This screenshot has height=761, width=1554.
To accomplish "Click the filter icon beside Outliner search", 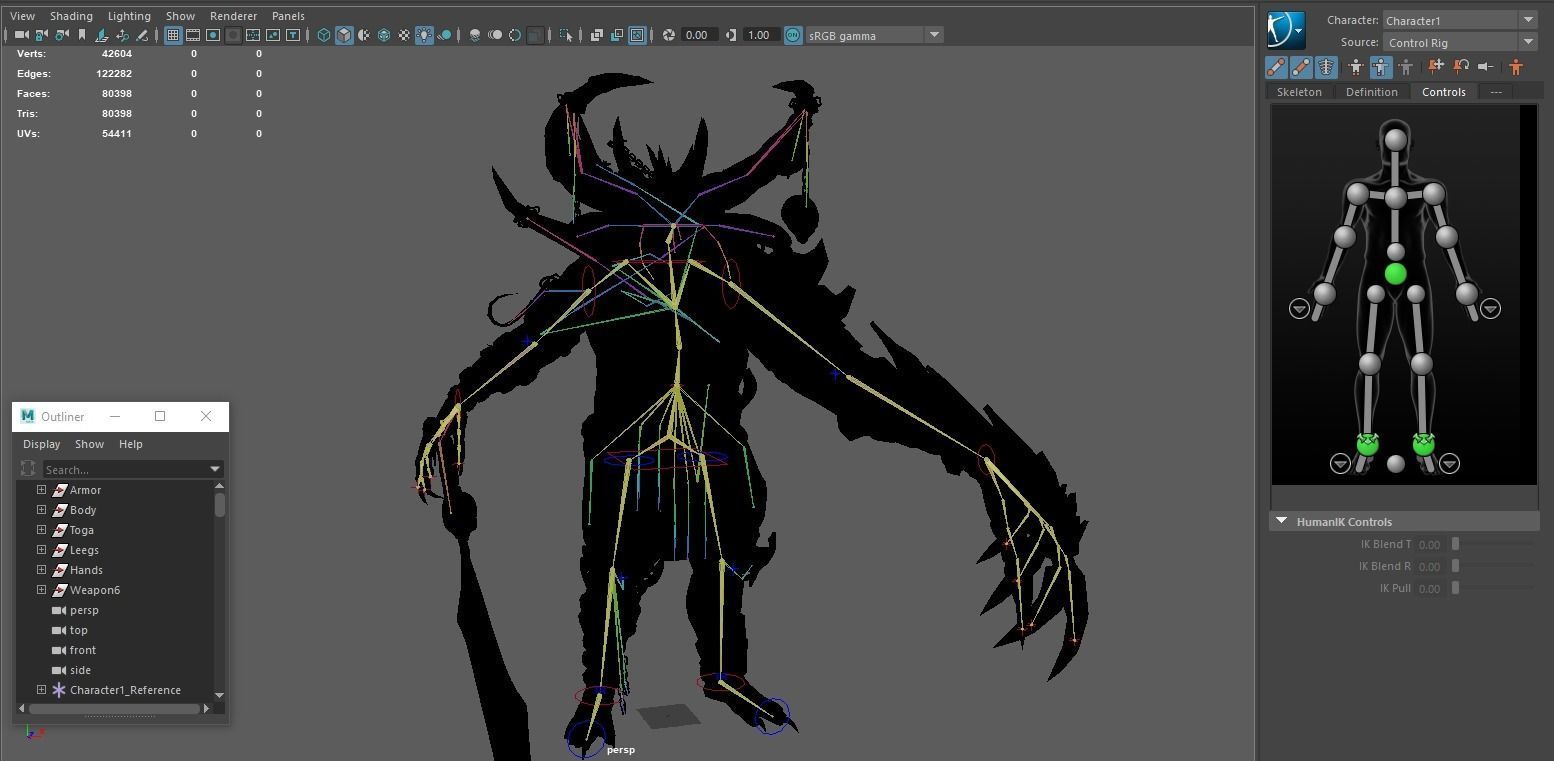I will (28, 469).
